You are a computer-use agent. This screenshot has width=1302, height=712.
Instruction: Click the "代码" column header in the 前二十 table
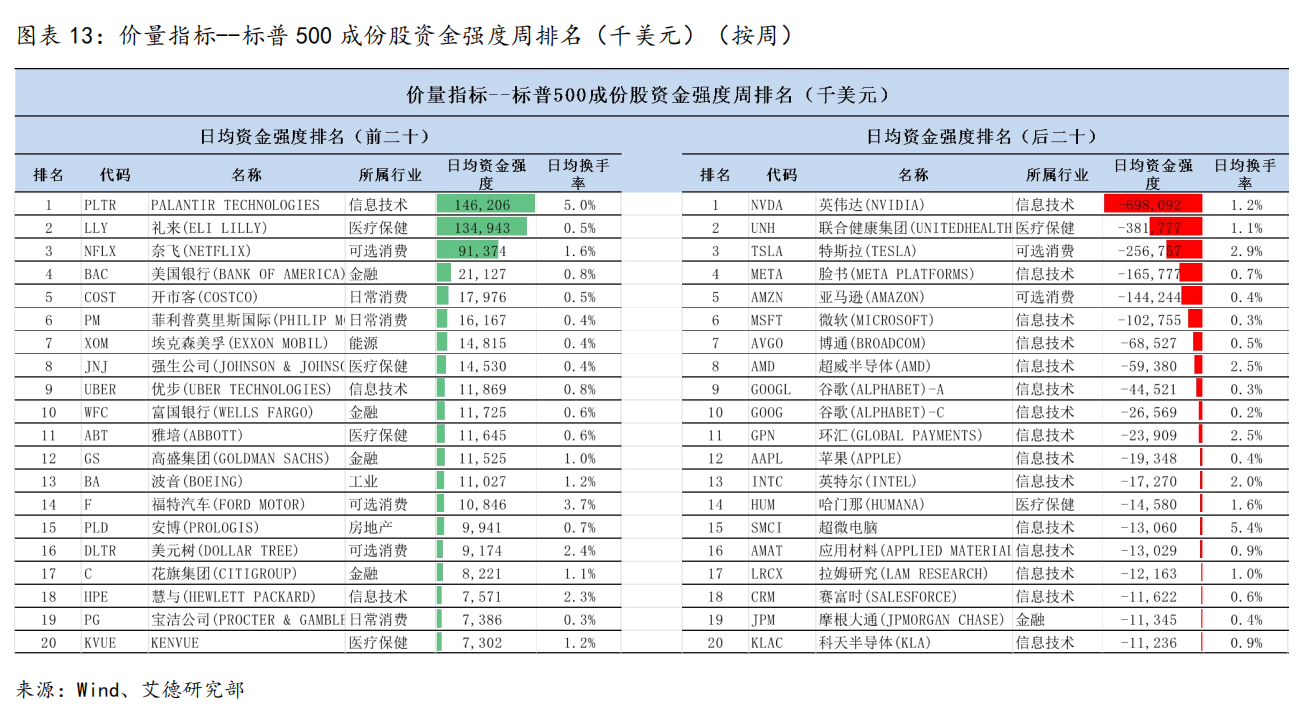tap(115, 175)
